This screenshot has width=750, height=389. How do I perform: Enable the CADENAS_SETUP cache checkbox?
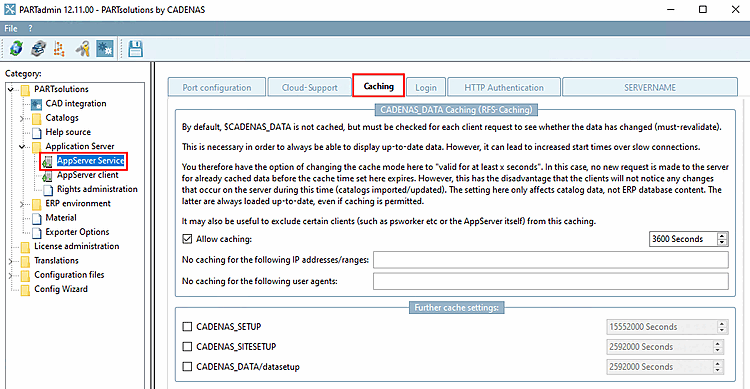pos(187,326)
